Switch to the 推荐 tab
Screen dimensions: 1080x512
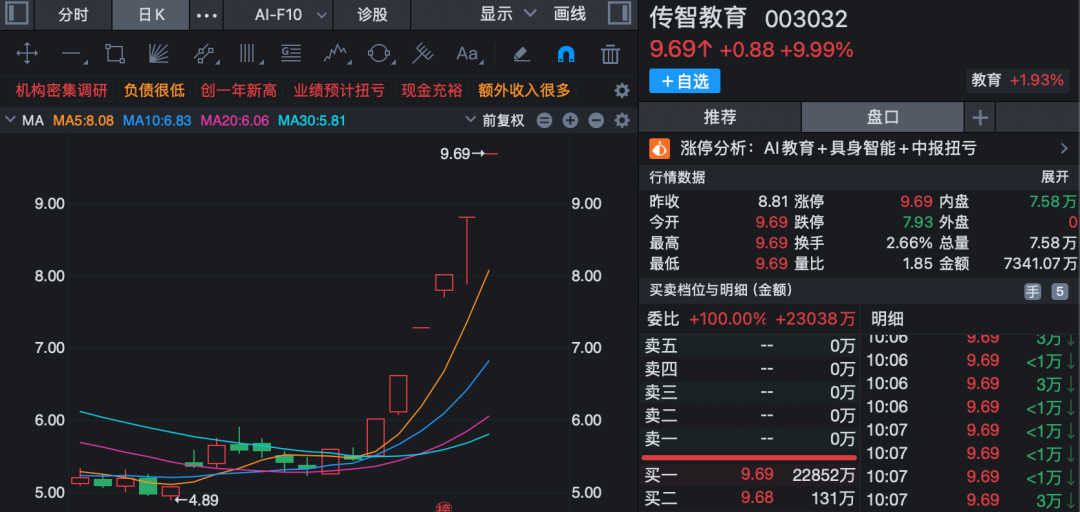tap(720, 118)
